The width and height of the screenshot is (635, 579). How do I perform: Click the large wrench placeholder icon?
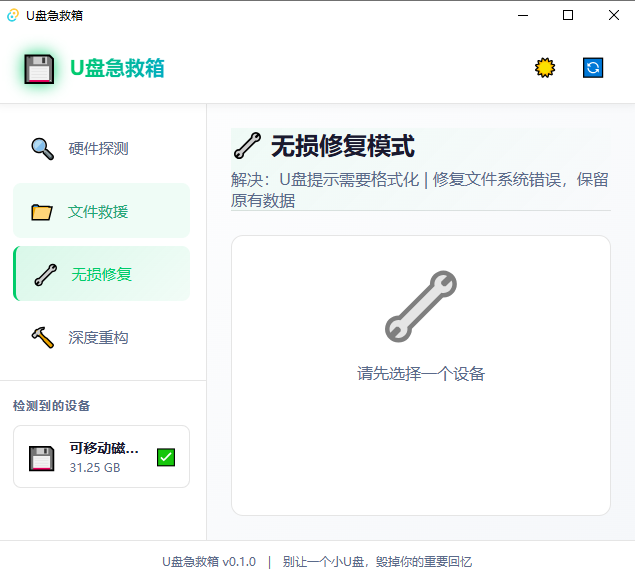(420, 306)
